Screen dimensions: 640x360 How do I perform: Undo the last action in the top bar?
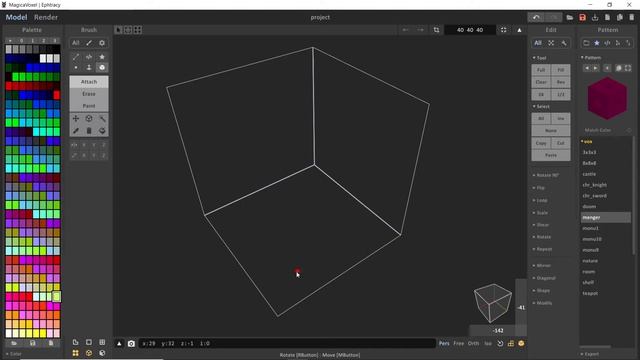tap(536, 18)
